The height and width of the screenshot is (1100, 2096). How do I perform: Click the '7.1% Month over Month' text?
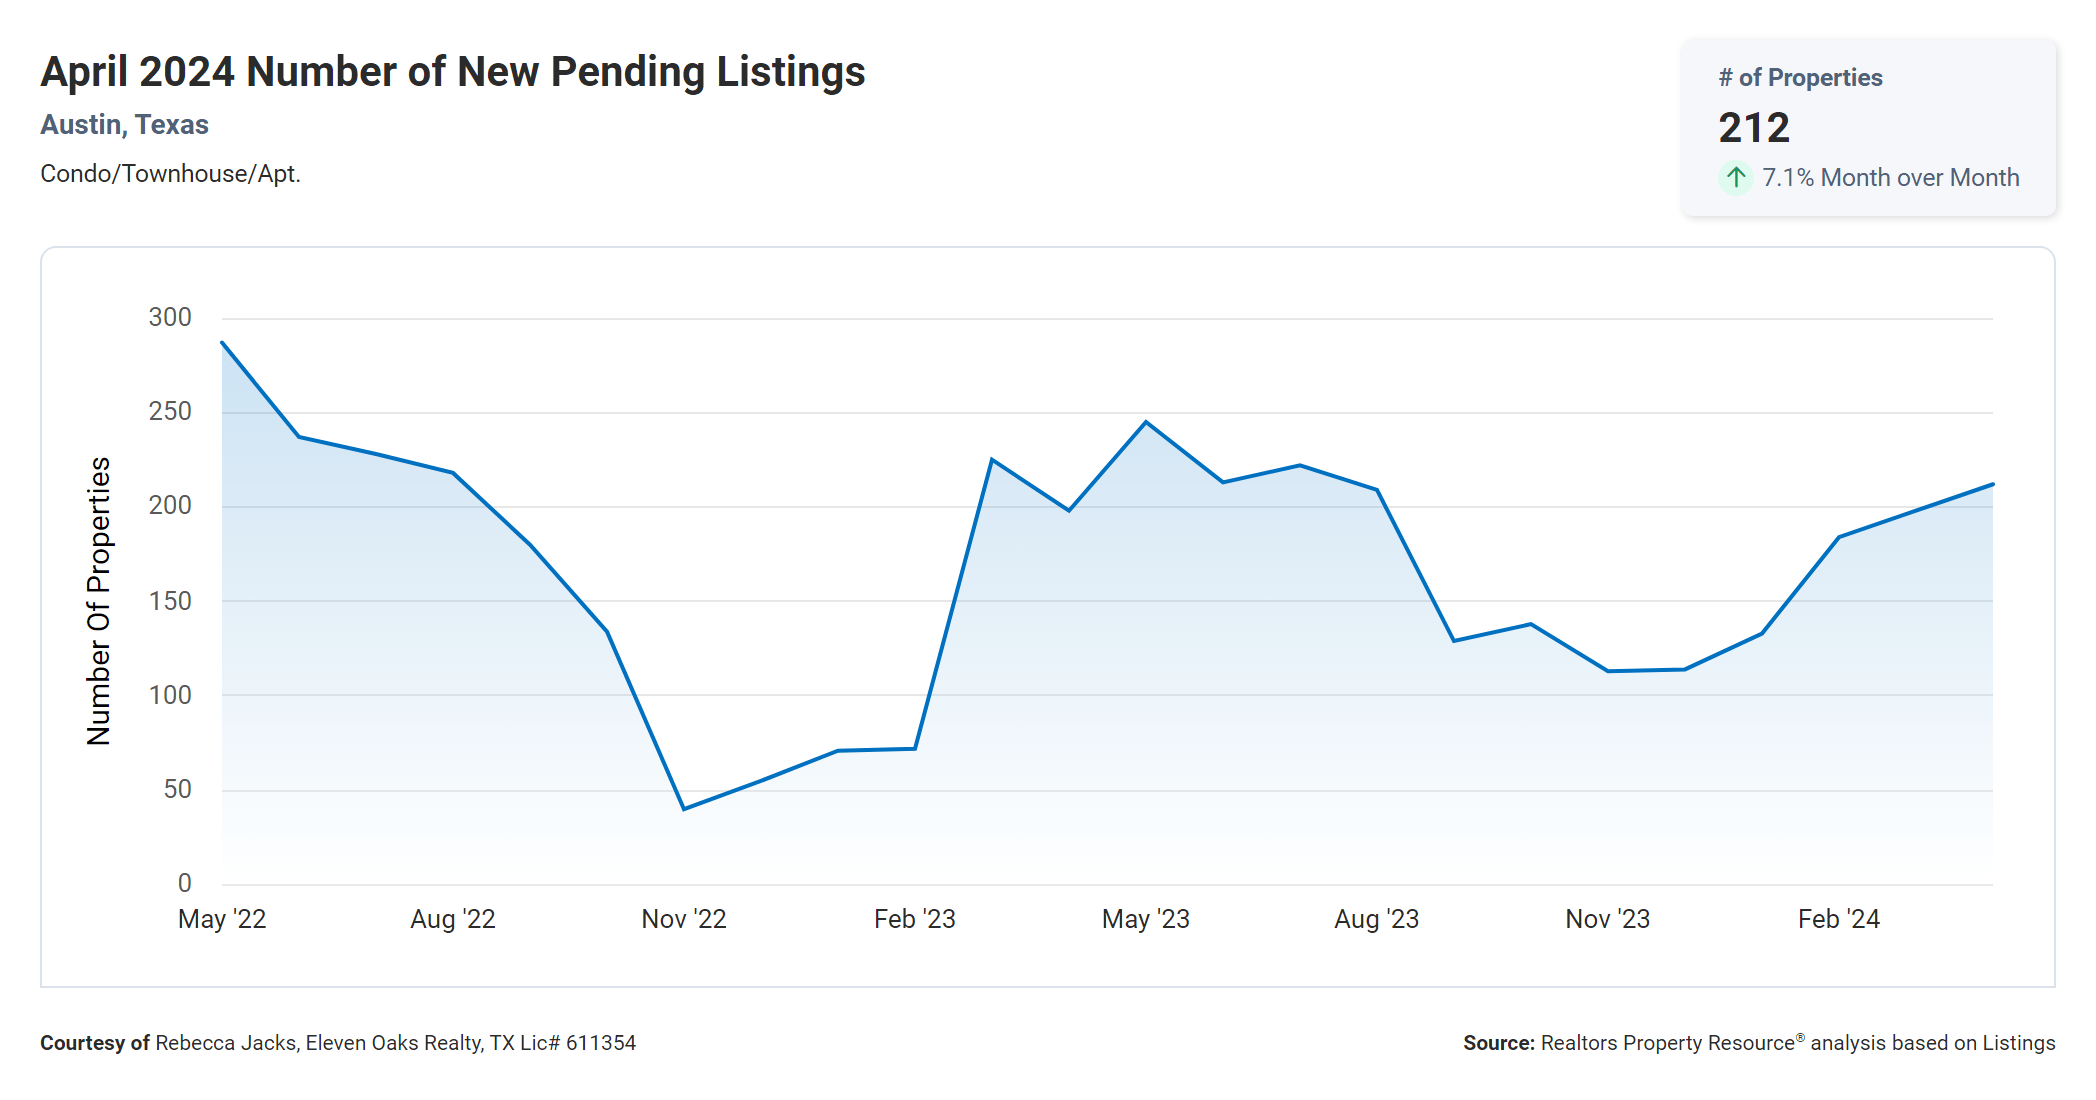pyautogui.click(x=1890, y=178)
